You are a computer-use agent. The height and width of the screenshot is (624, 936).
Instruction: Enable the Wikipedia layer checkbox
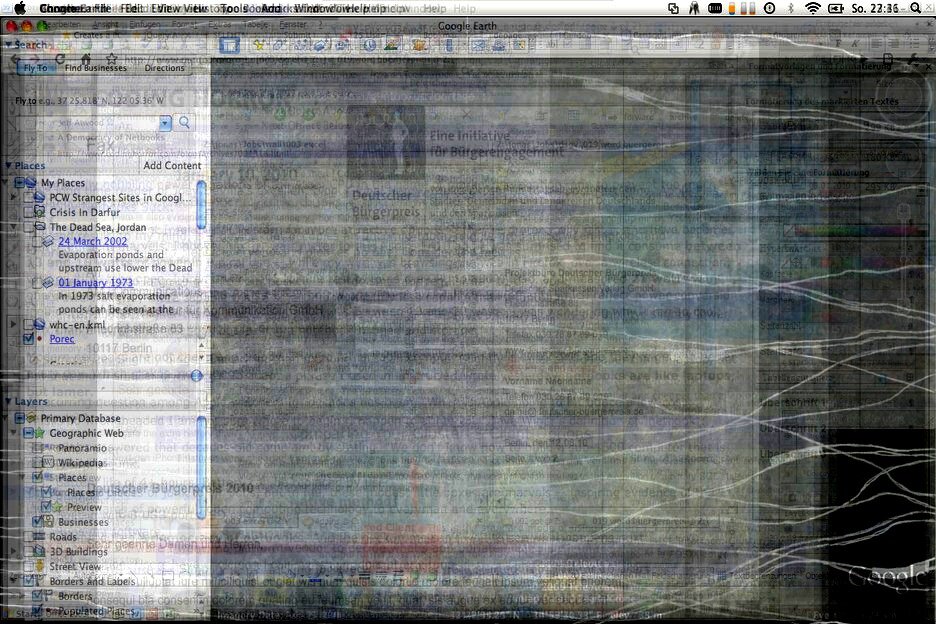(37, 463)
